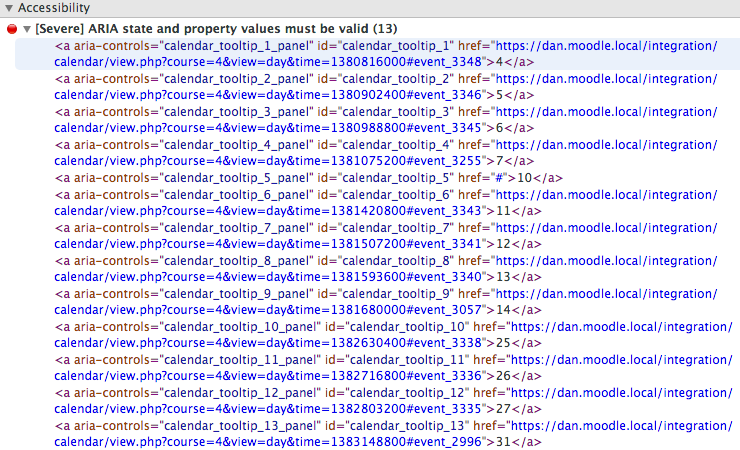This screenshot has height=450, width=740.
Task: Select the calendar_tooltip_1 anchor element row
Action: point(378,54)
